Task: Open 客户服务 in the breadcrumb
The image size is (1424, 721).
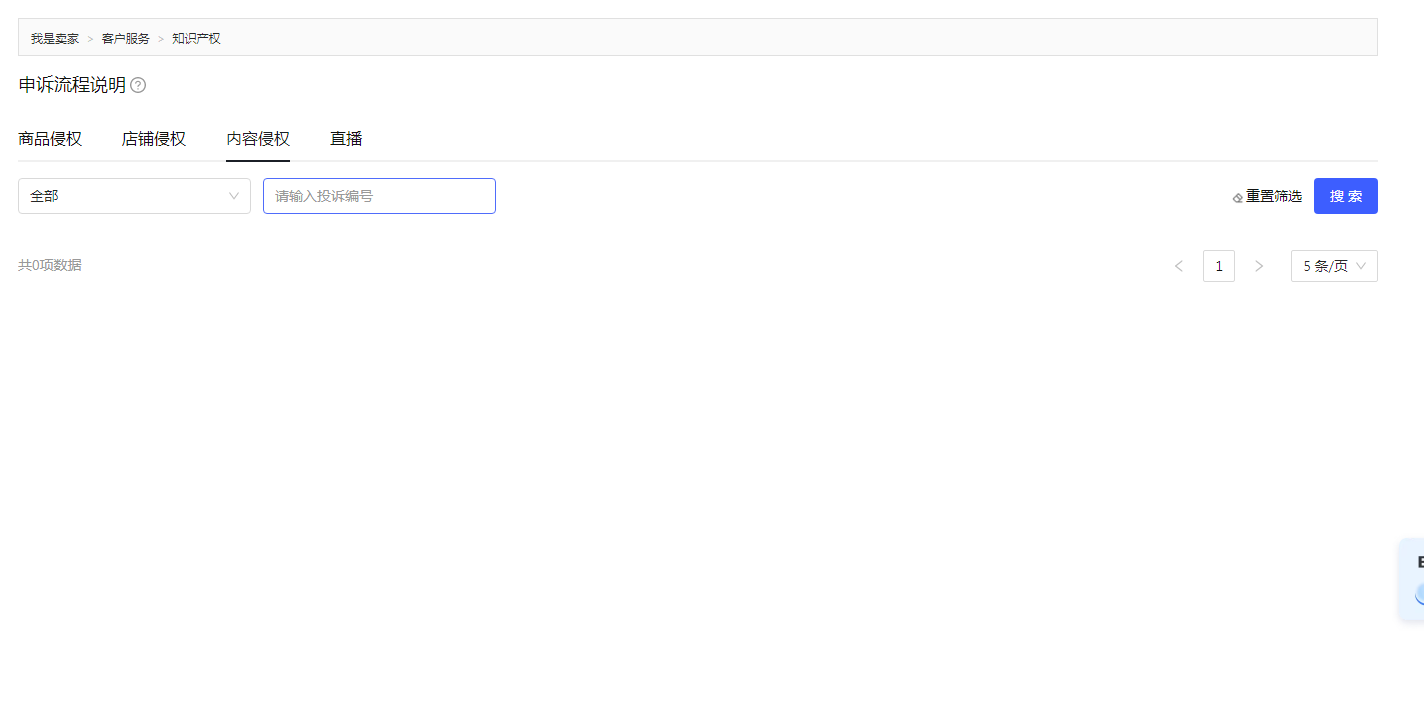Action: [126, 39]
